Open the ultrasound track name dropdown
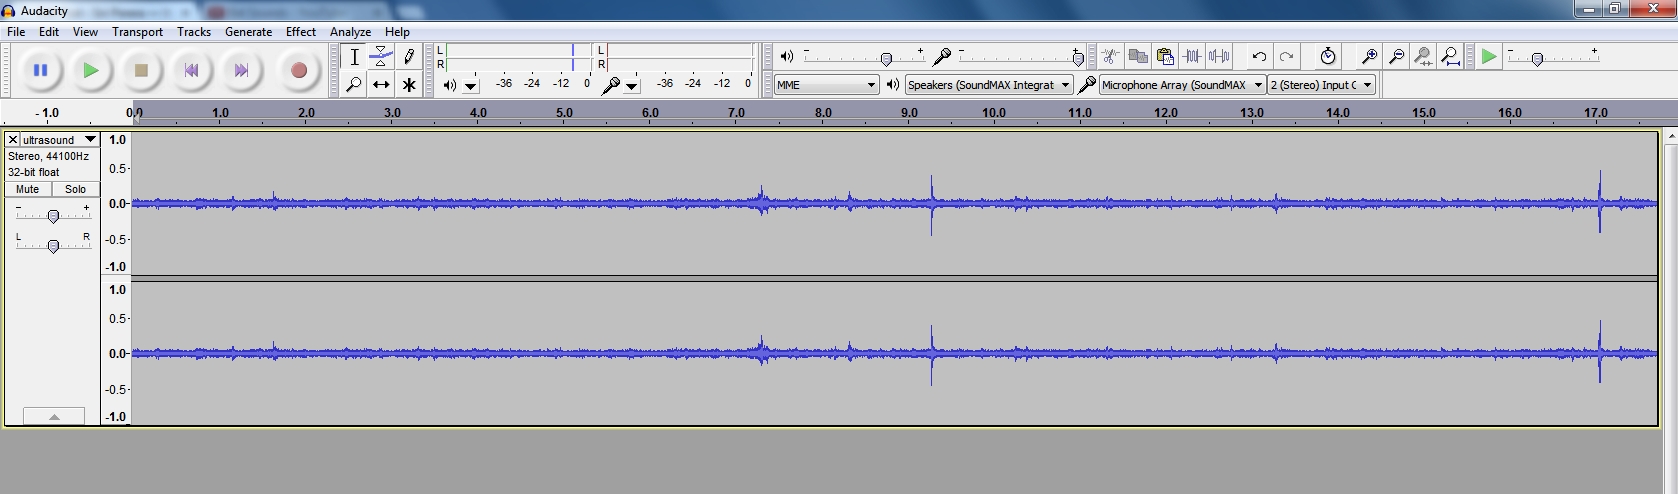The height and width of the screenshot is (494, 1678). [90, 140]
